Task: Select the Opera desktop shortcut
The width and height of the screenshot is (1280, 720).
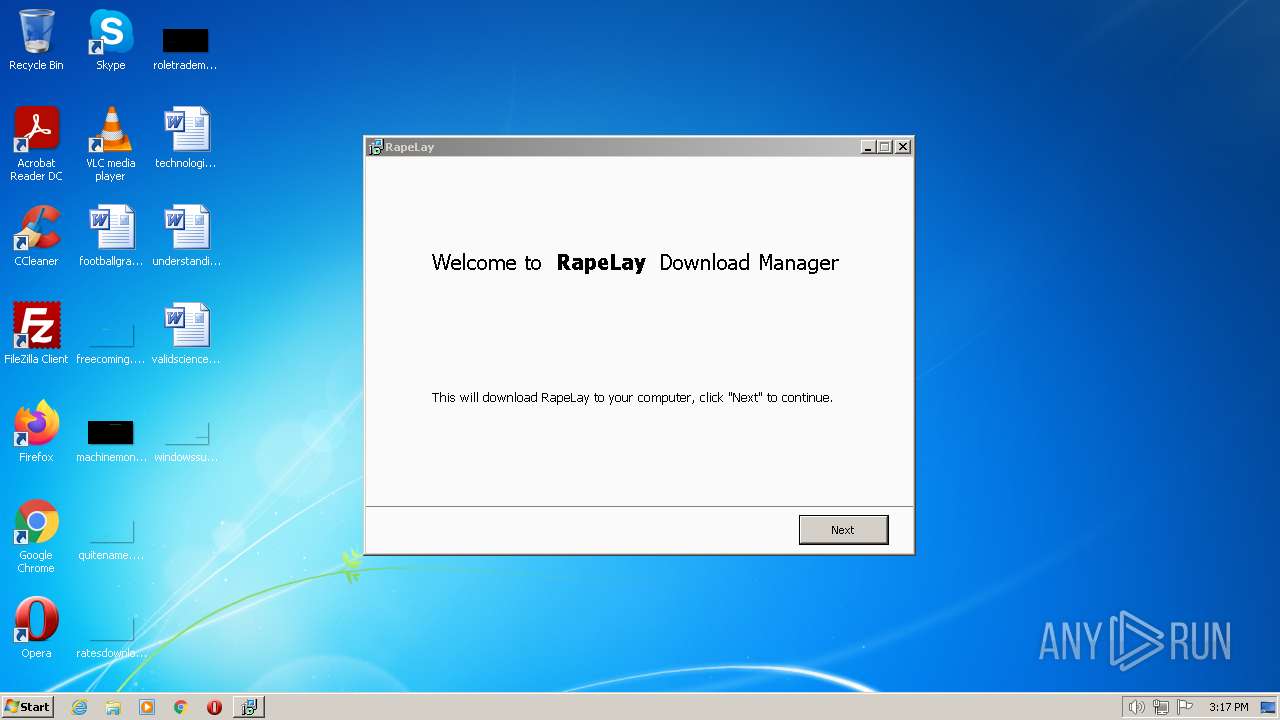Action: tap(36, 628)
